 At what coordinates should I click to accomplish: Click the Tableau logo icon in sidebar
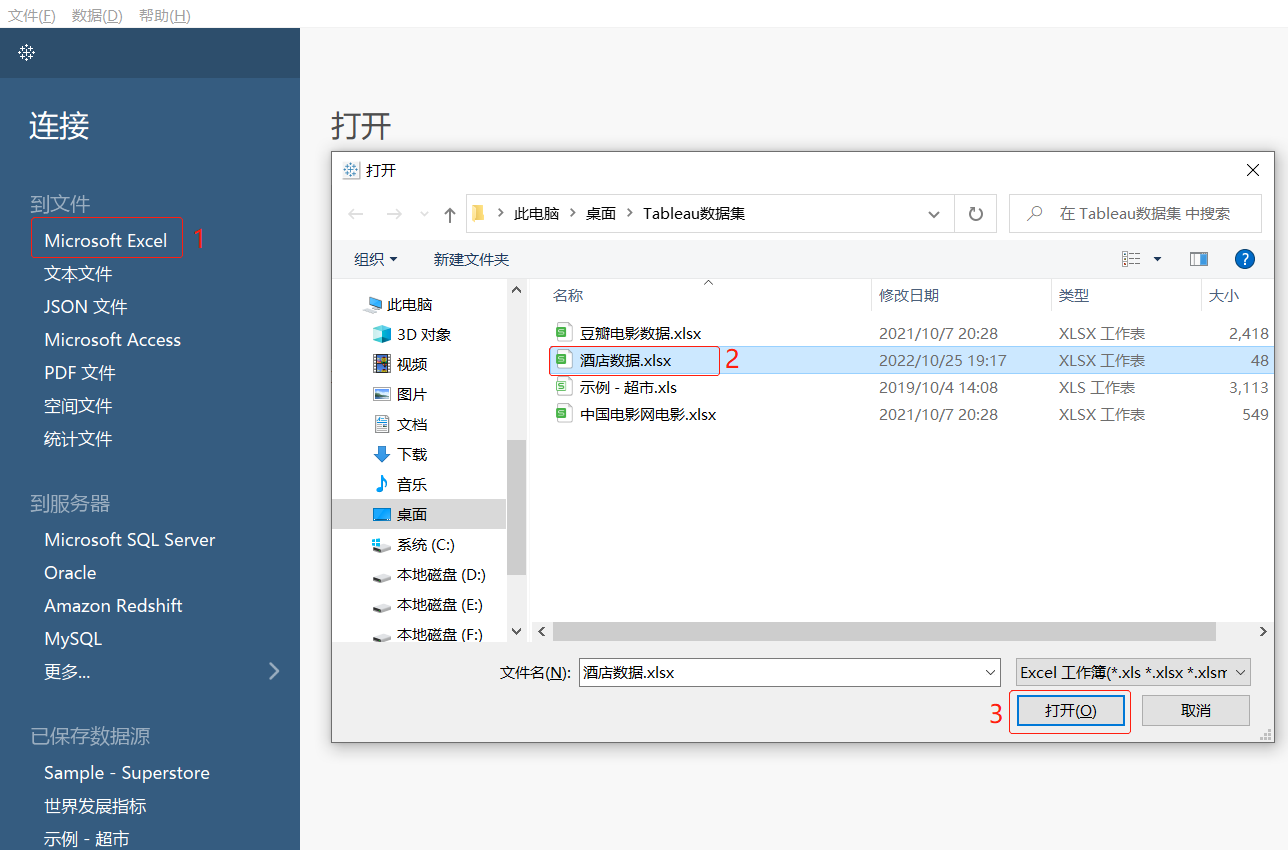pyautogui.click(x=27, y=52)
